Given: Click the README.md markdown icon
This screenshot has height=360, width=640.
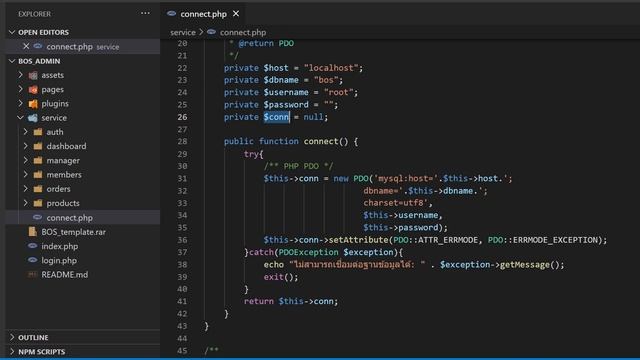Looking at the screenshot, I should [33, 275].
